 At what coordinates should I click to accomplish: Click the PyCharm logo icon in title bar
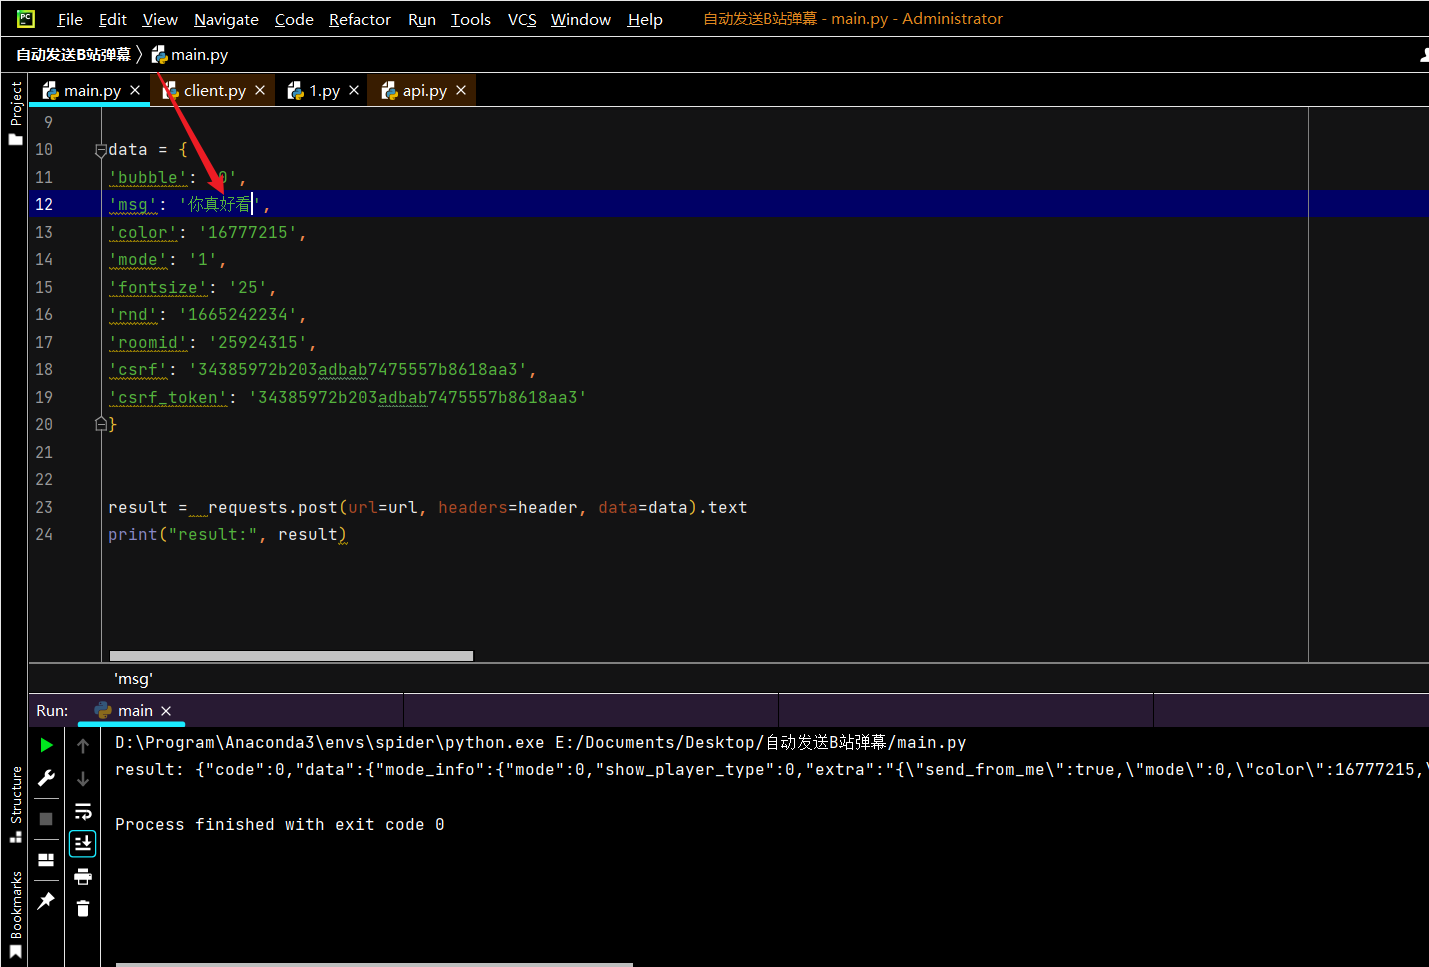[26, 18]
